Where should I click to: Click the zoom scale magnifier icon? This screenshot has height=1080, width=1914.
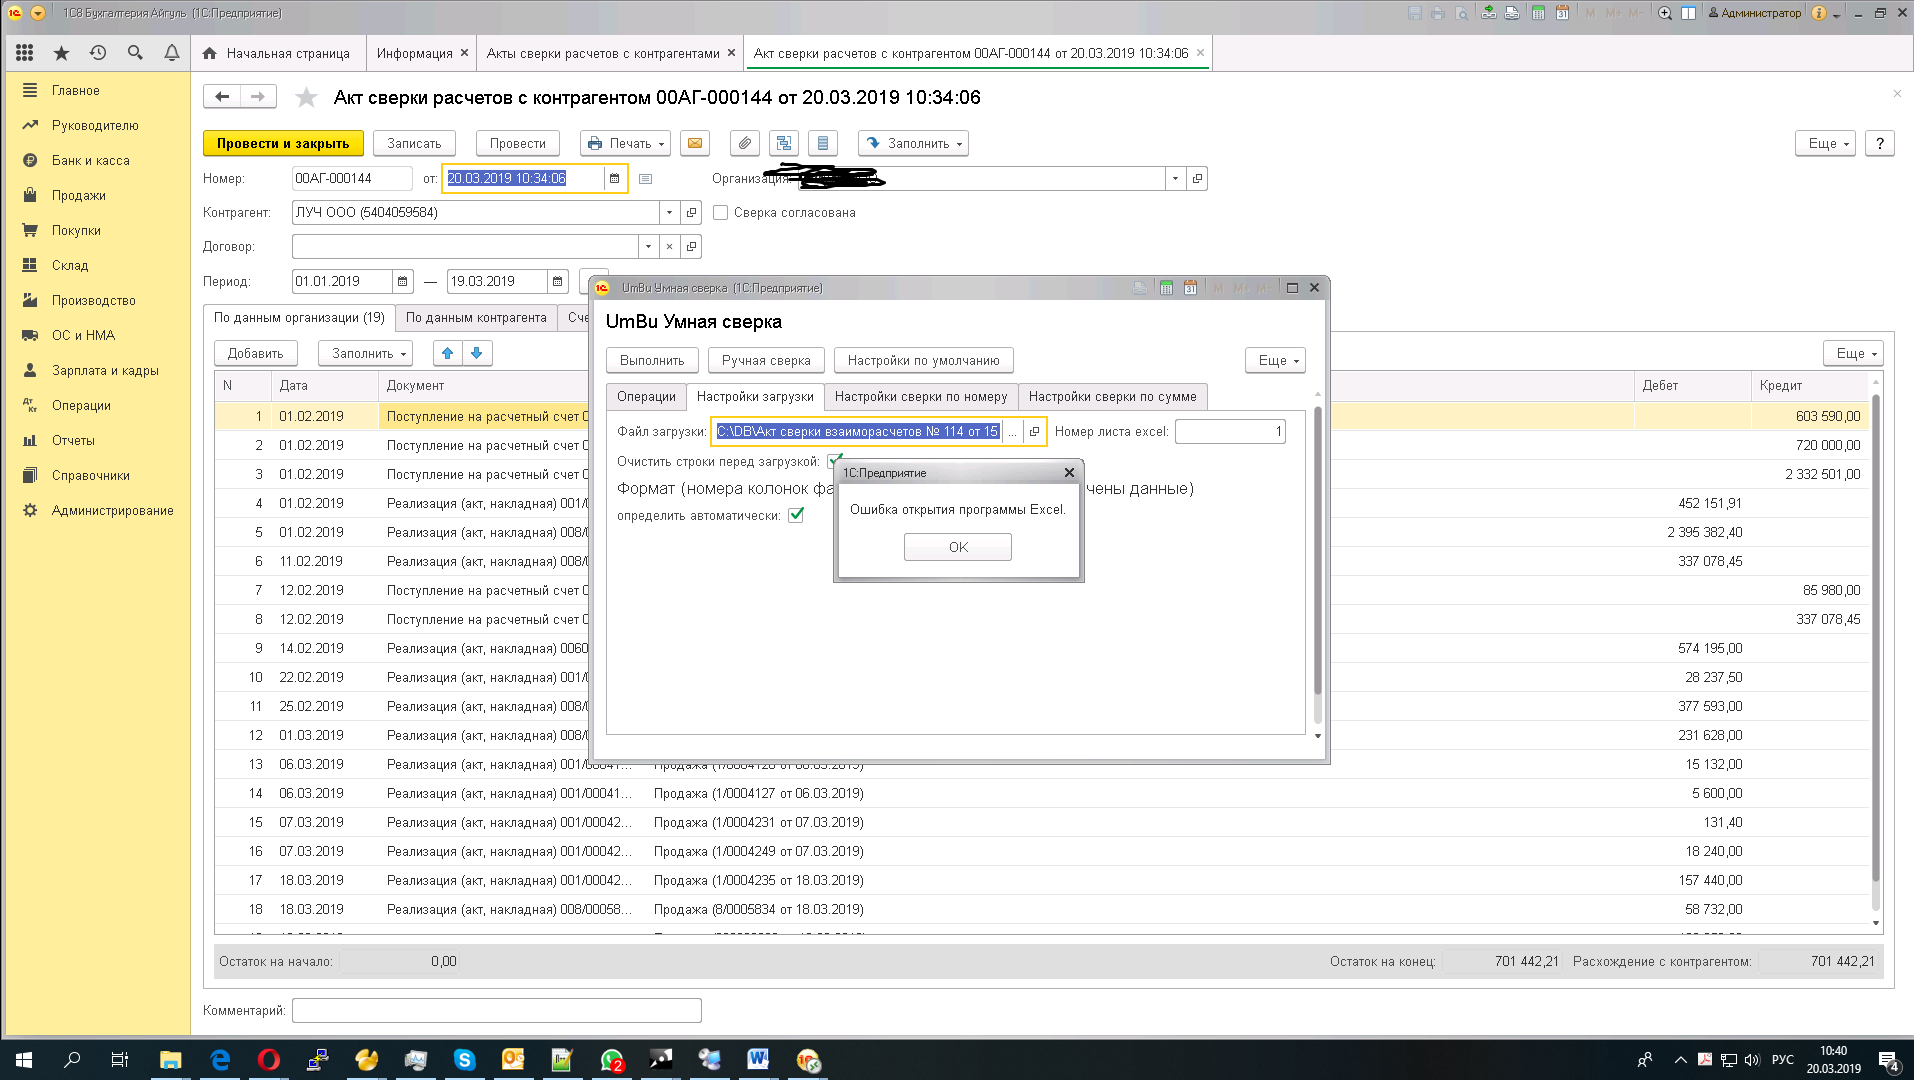(x=1665, y=13)
